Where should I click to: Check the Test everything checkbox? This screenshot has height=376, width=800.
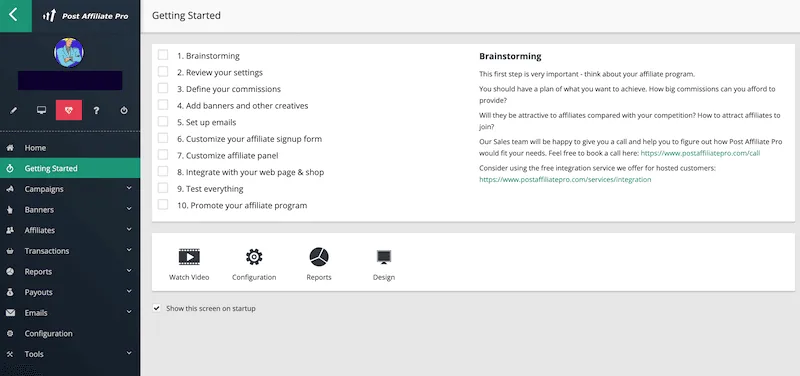(163, 188)
